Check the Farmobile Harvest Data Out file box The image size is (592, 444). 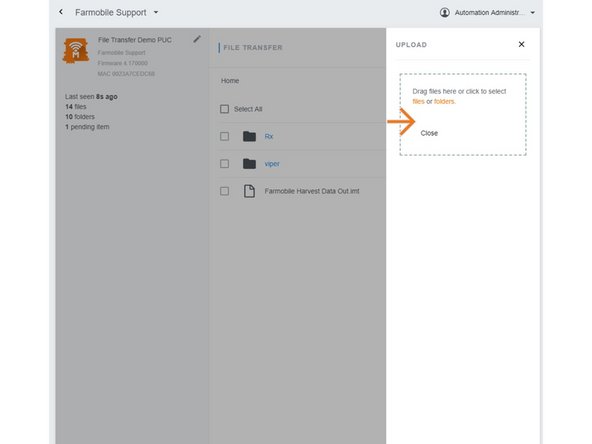[x=224, y=191]
